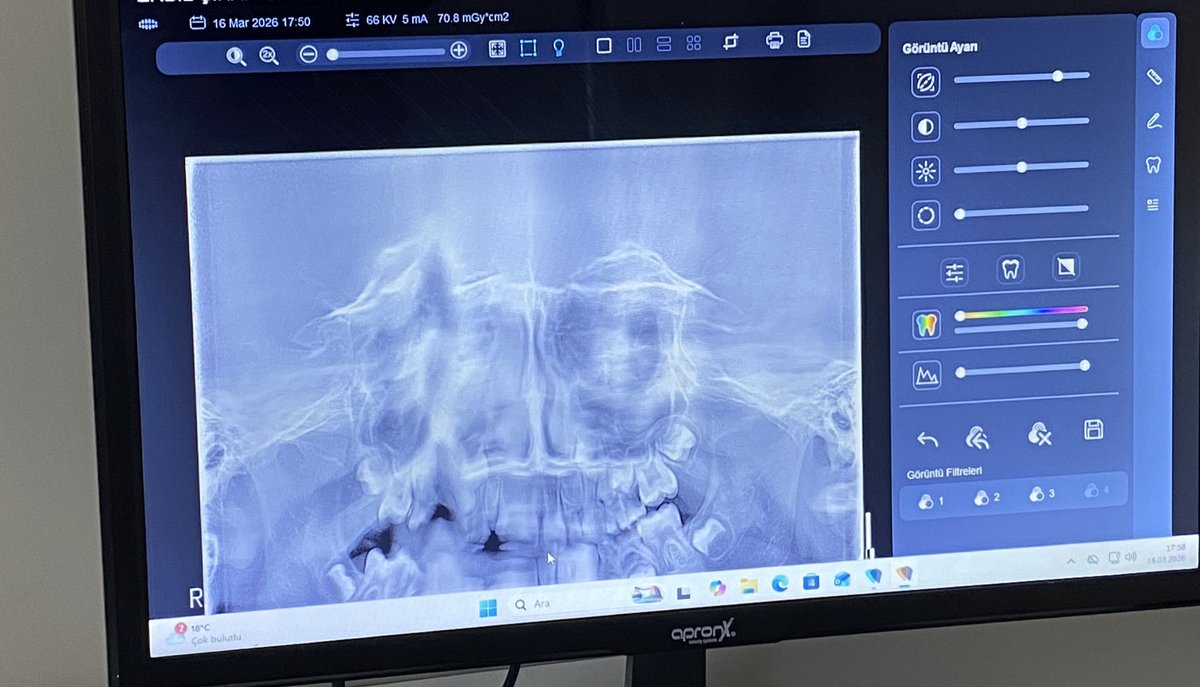The width and height of the screenshot is (1200, 687).
Task: Apply image filter 2
Action: [986, 497]
